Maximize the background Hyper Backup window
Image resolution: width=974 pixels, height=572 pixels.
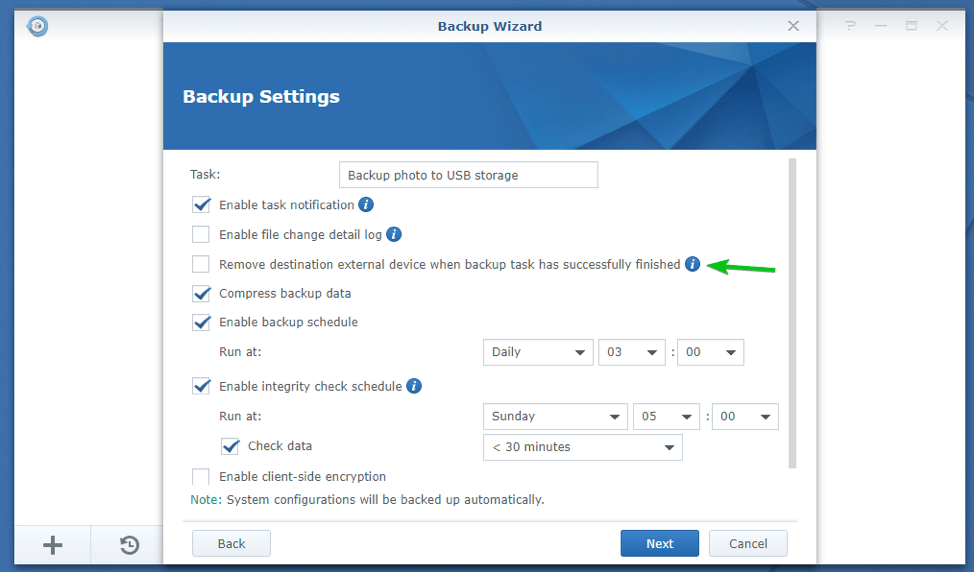pyautogui.click(x=911, y=26)
